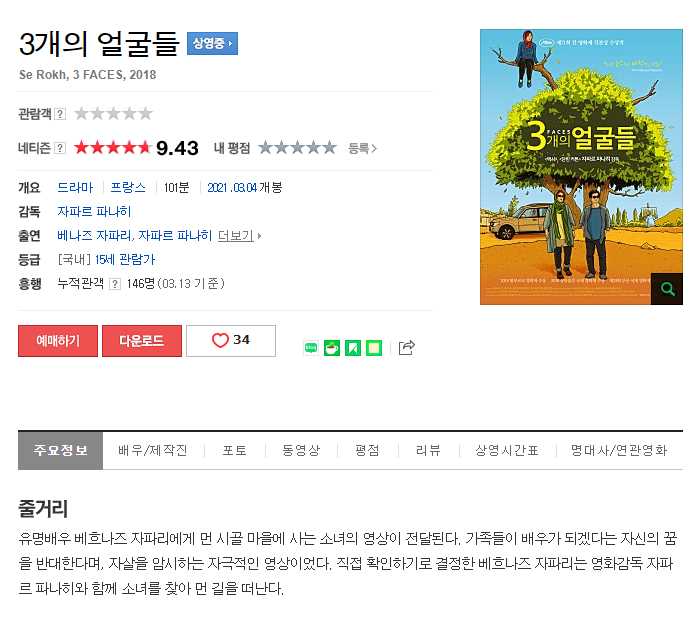This screenshot has width=699, height=619.
Task: Share to Naver Cafe coffee-cup icon
Action: tap(332, 348)
